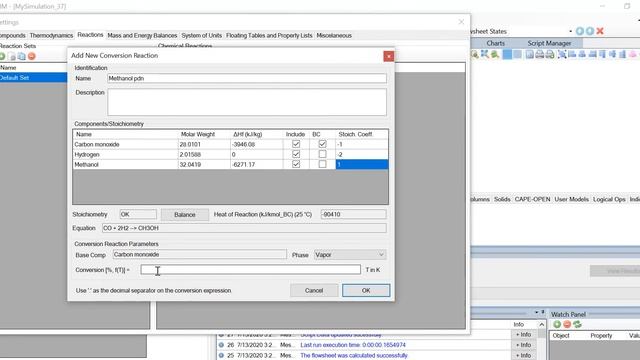The width and height of the screenshot is (640, 360).
Task: Click the first align objects icon after selection icon
Action: (x=572, y=54)
